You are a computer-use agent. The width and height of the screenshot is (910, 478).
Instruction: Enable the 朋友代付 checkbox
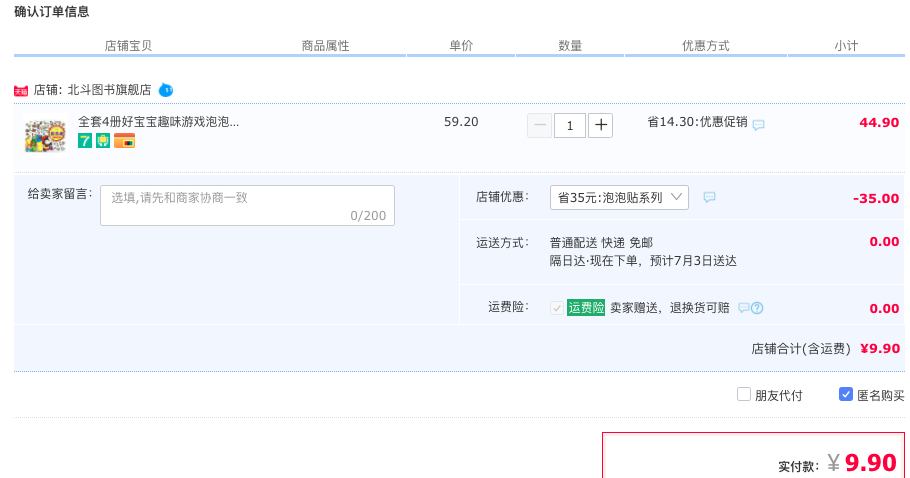point(744,394)
